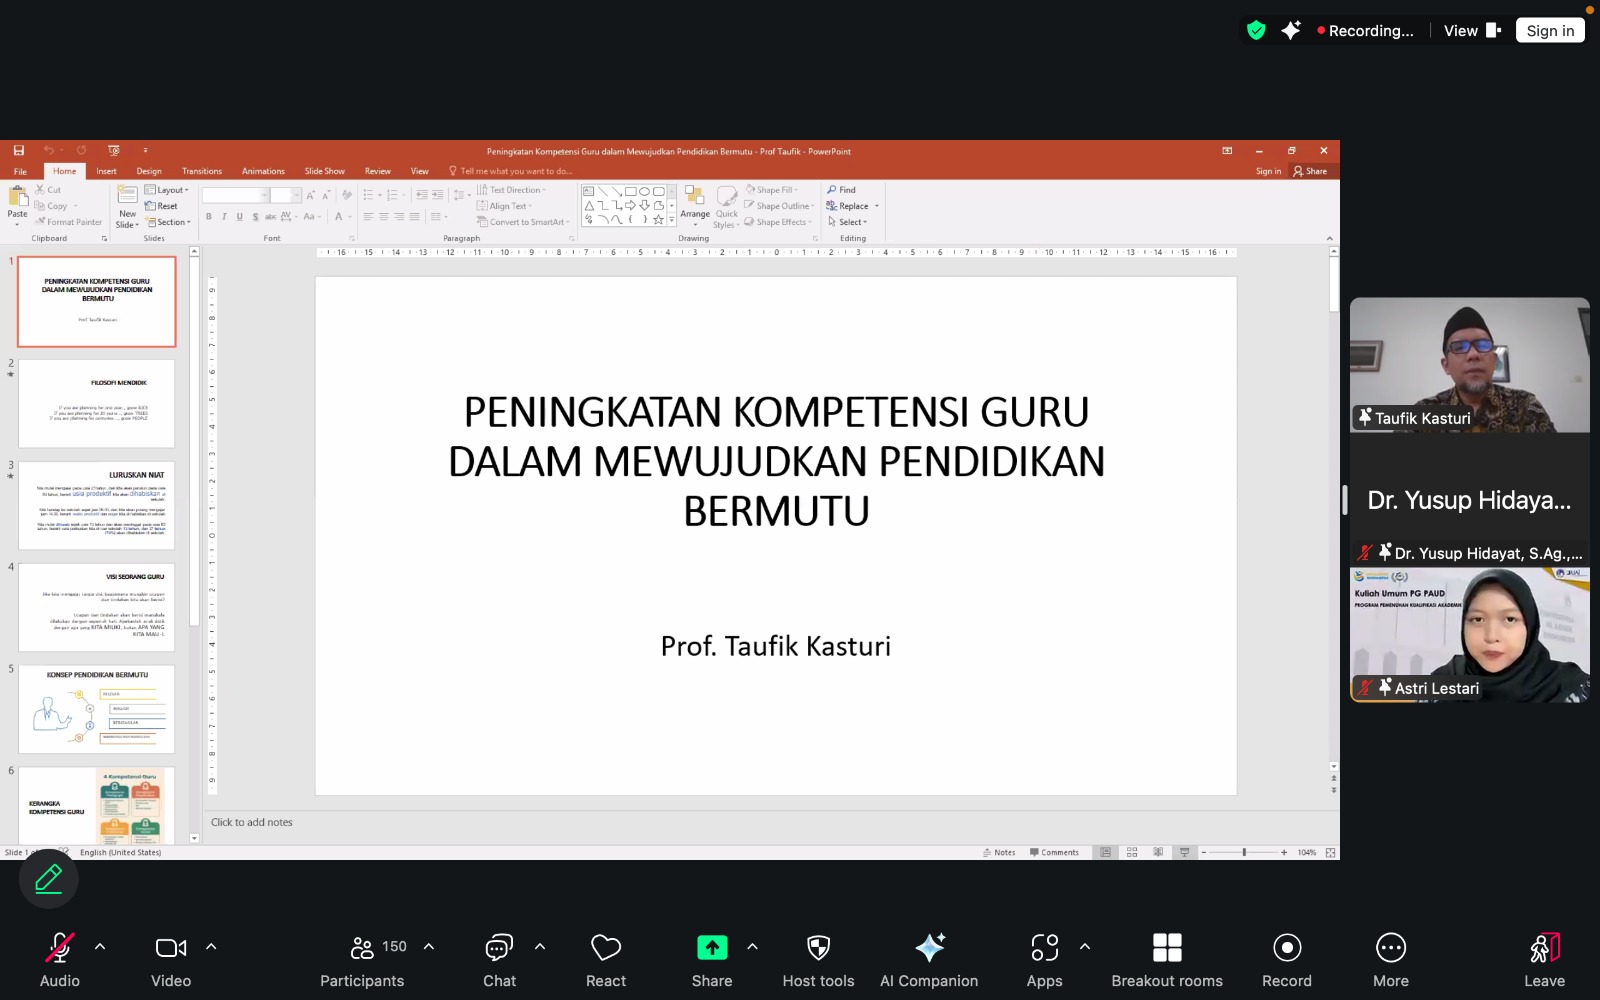Image resolution: width=1600 pixels, height=1000 pixels.
Task: Open the Apps panel
Action: (1044, 960)
